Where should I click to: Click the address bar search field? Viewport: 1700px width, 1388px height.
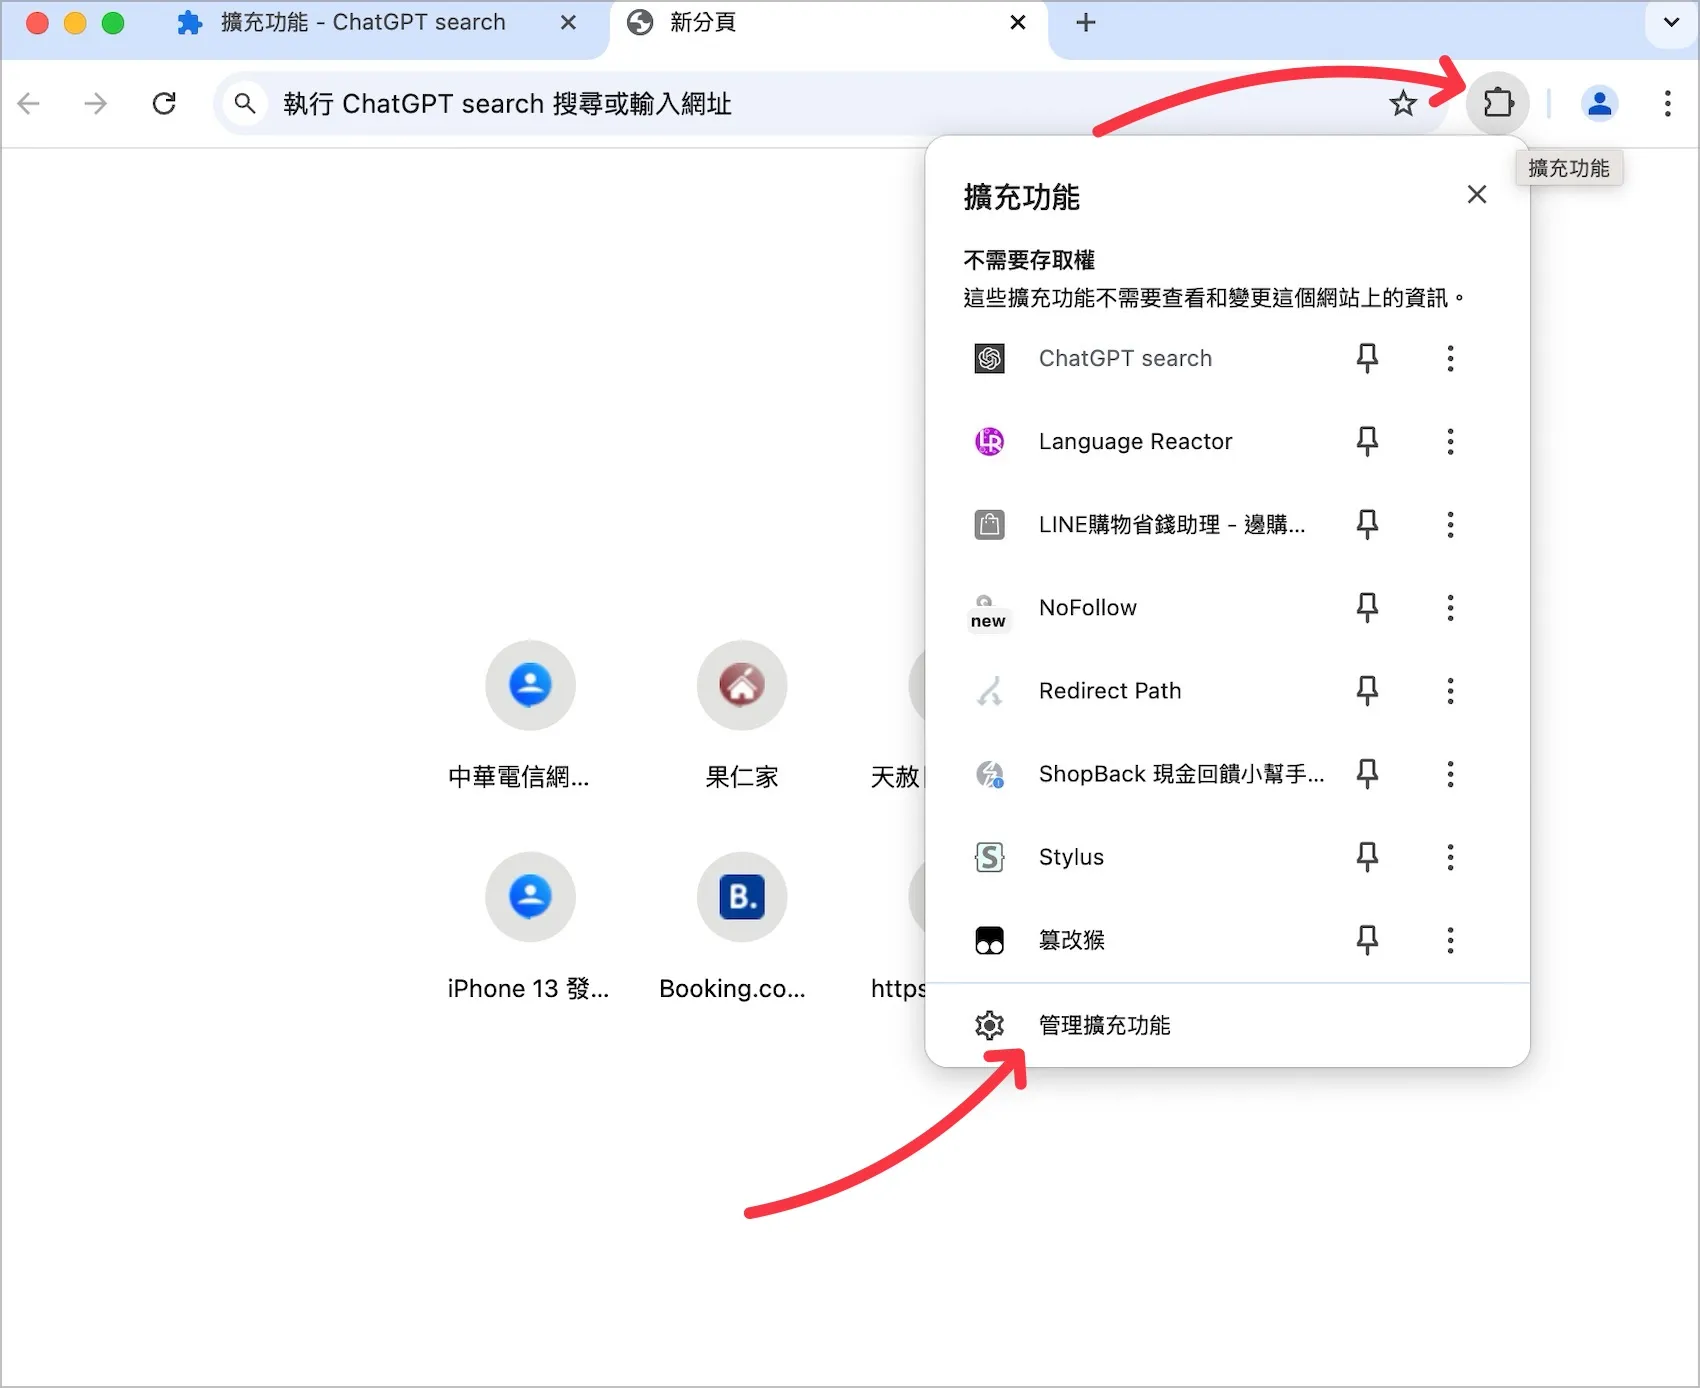(x=830, y=103)
